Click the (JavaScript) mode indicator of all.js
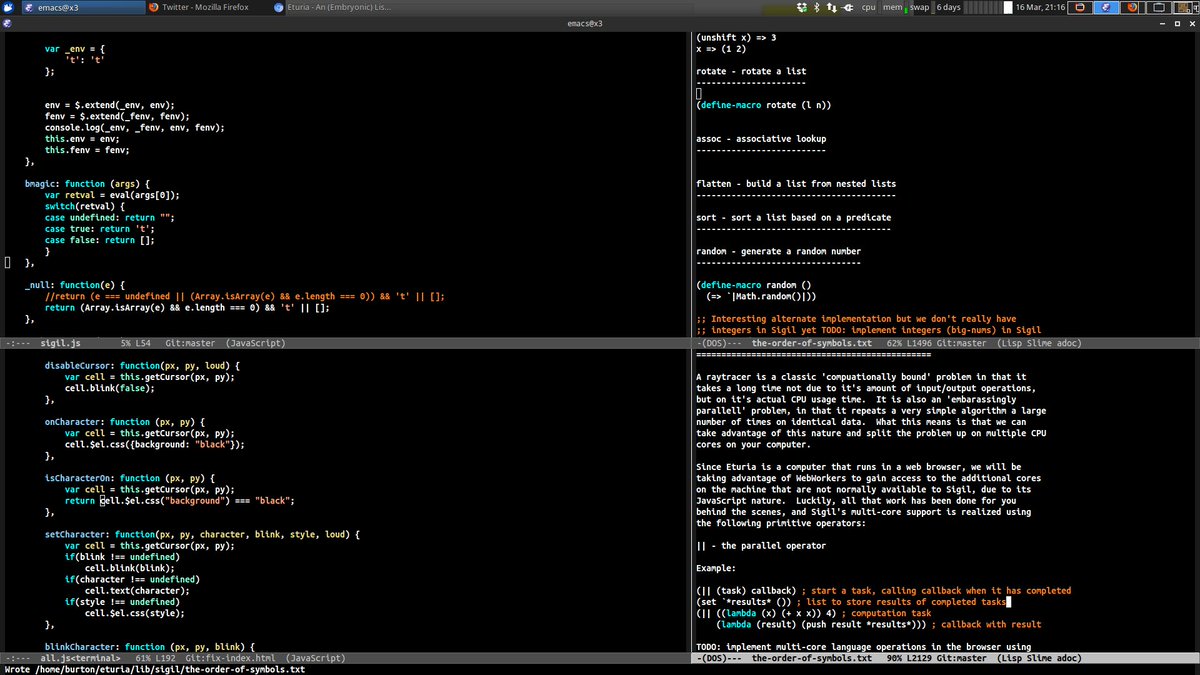1200x675 pixels. [x=316, y=659]
